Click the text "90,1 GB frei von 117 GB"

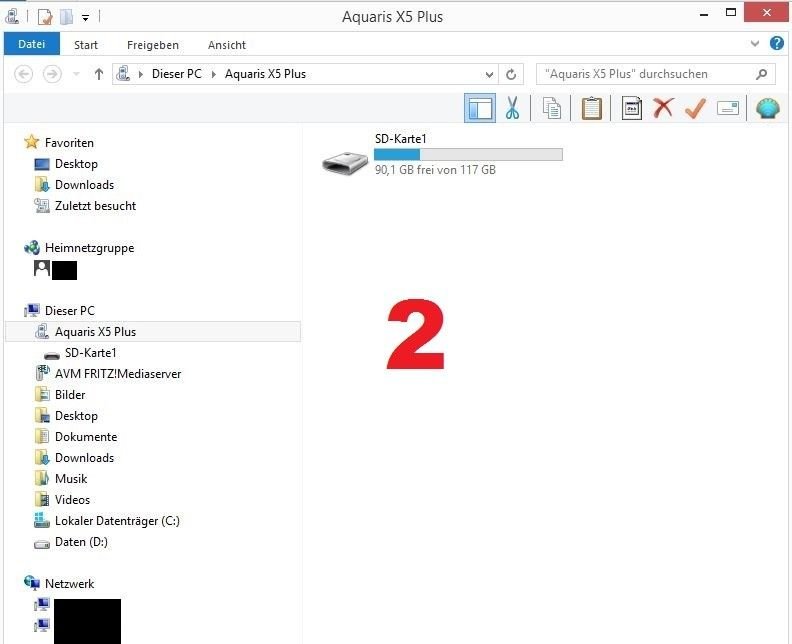435,170
